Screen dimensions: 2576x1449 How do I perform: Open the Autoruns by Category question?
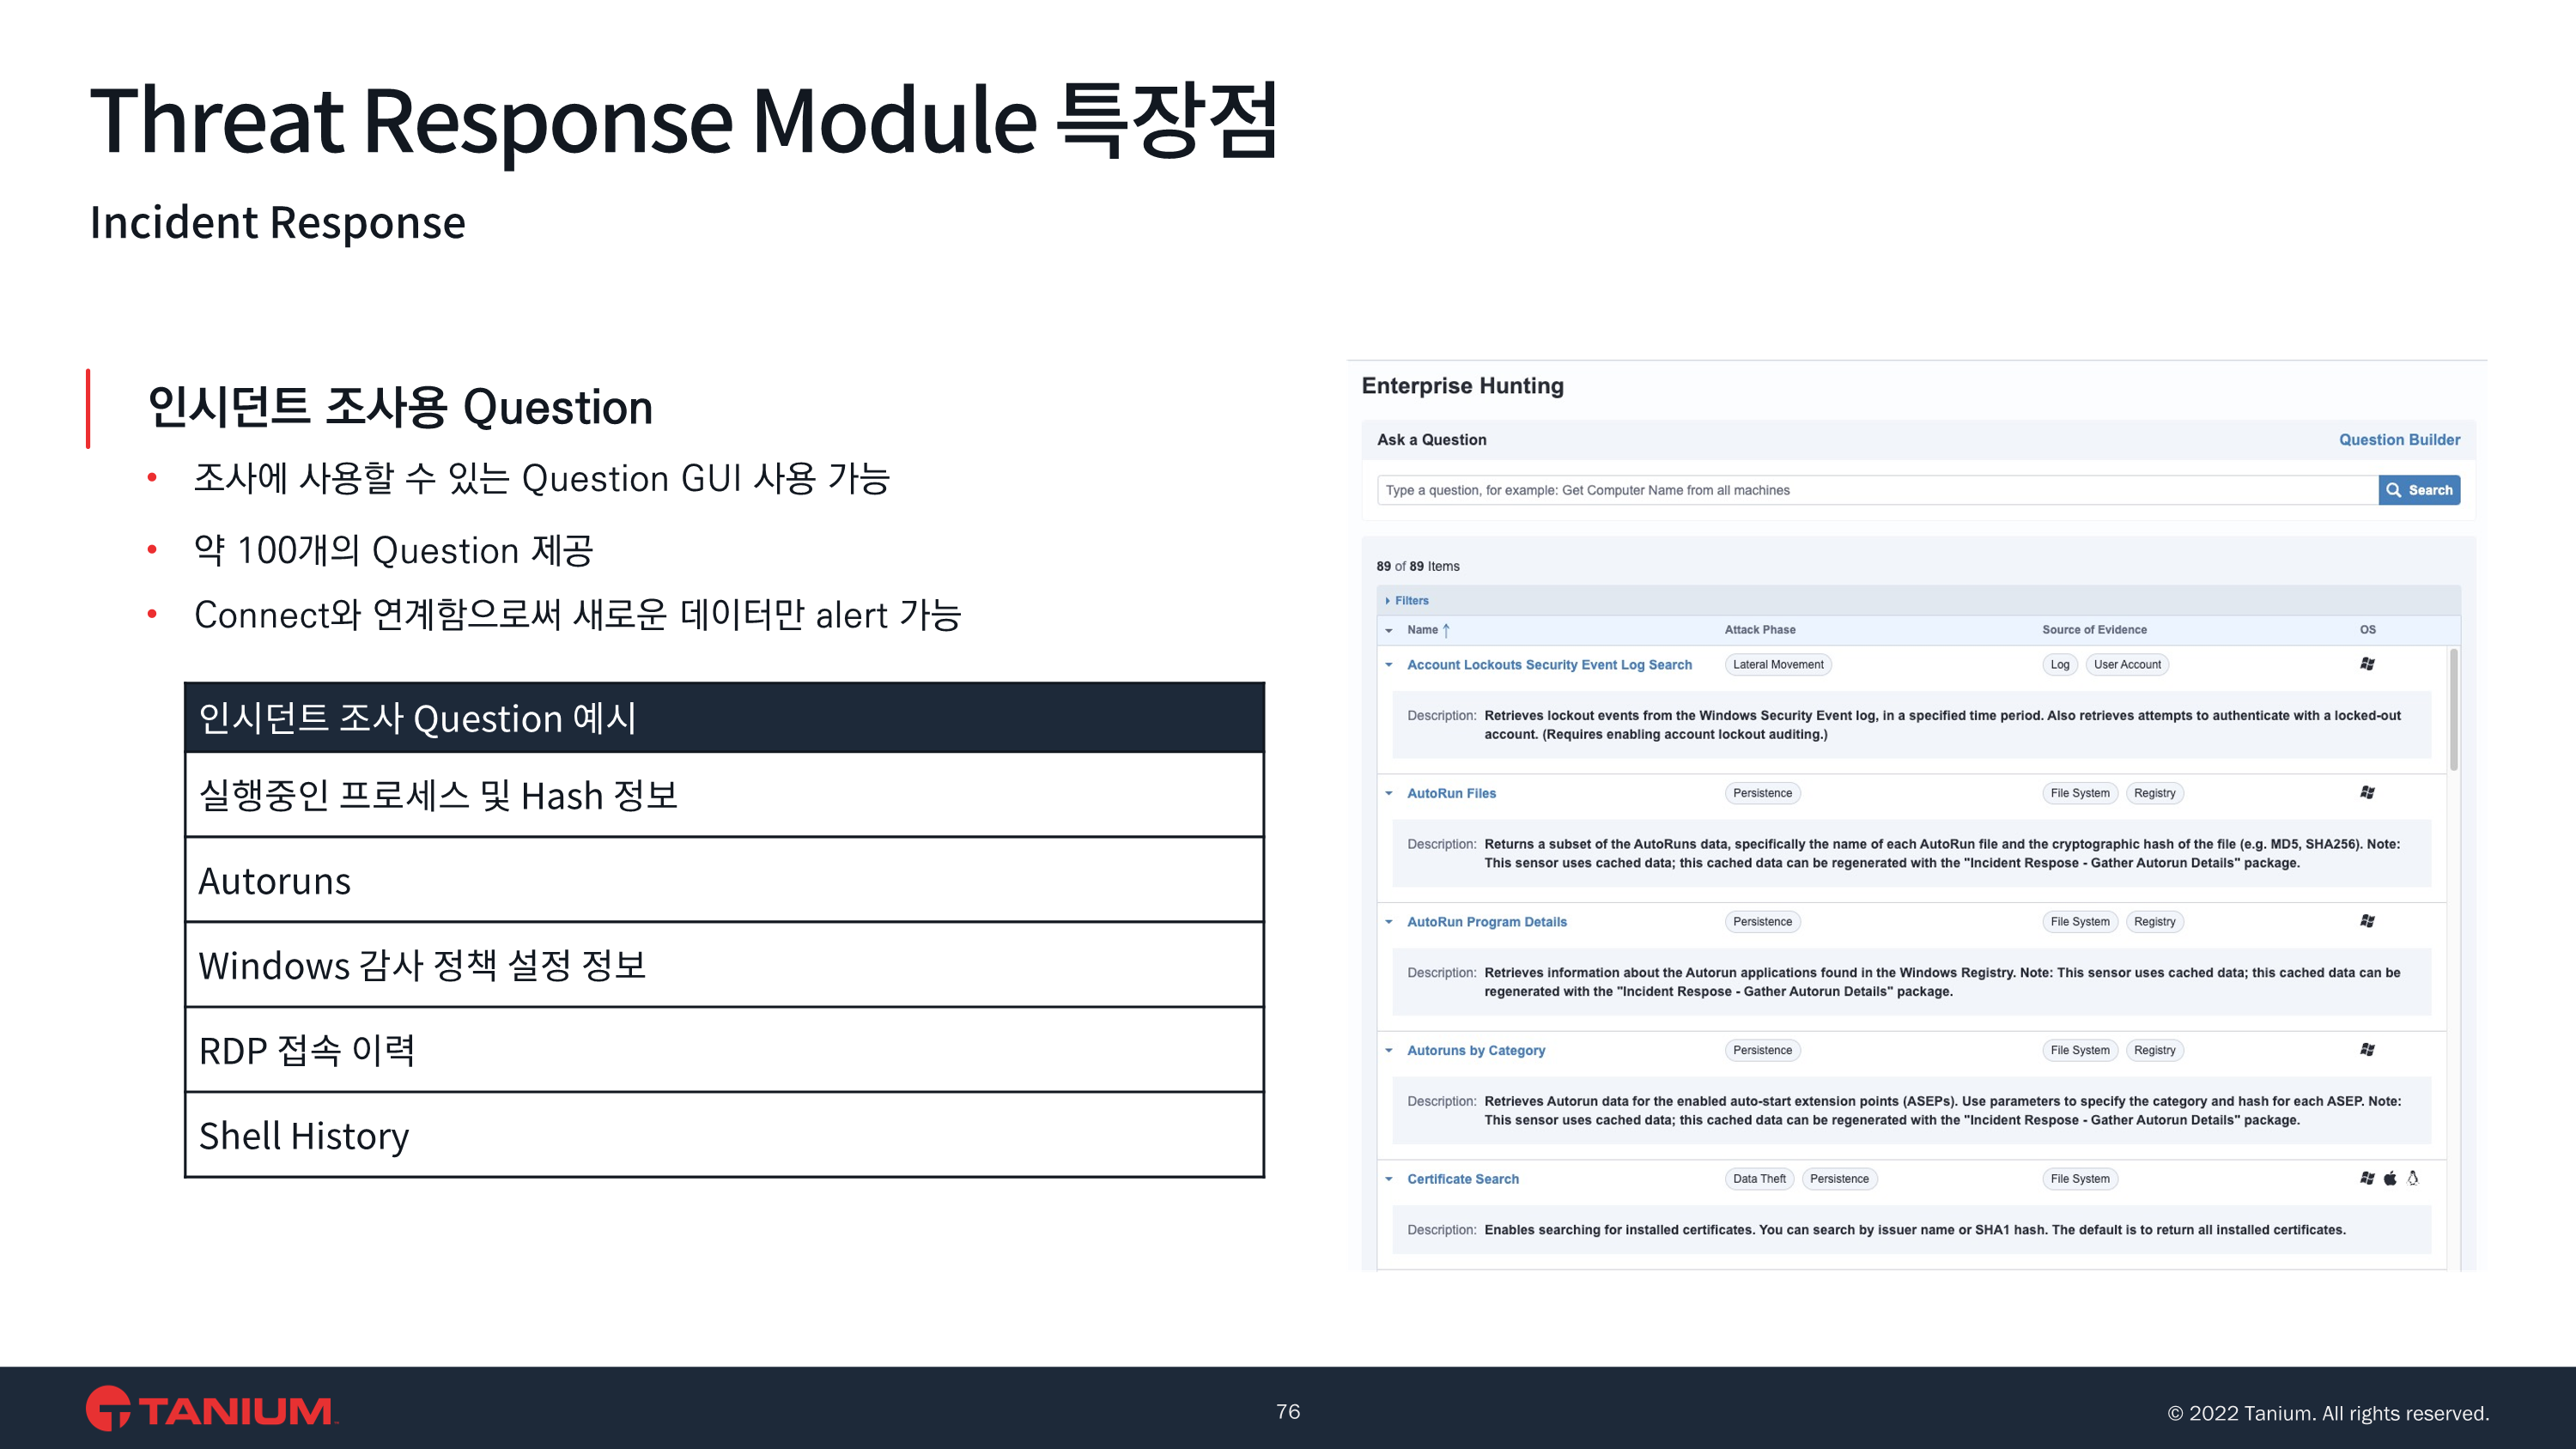coord(1475,1050)
